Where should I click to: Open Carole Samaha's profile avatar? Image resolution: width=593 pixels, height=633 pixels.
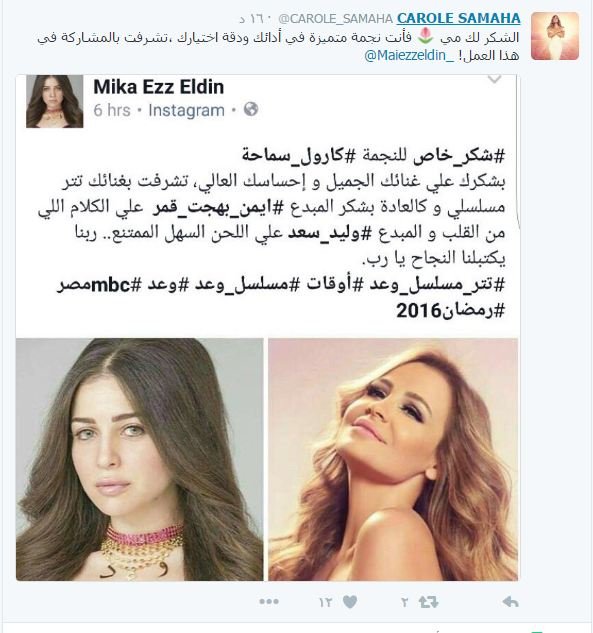click(555, 36)
